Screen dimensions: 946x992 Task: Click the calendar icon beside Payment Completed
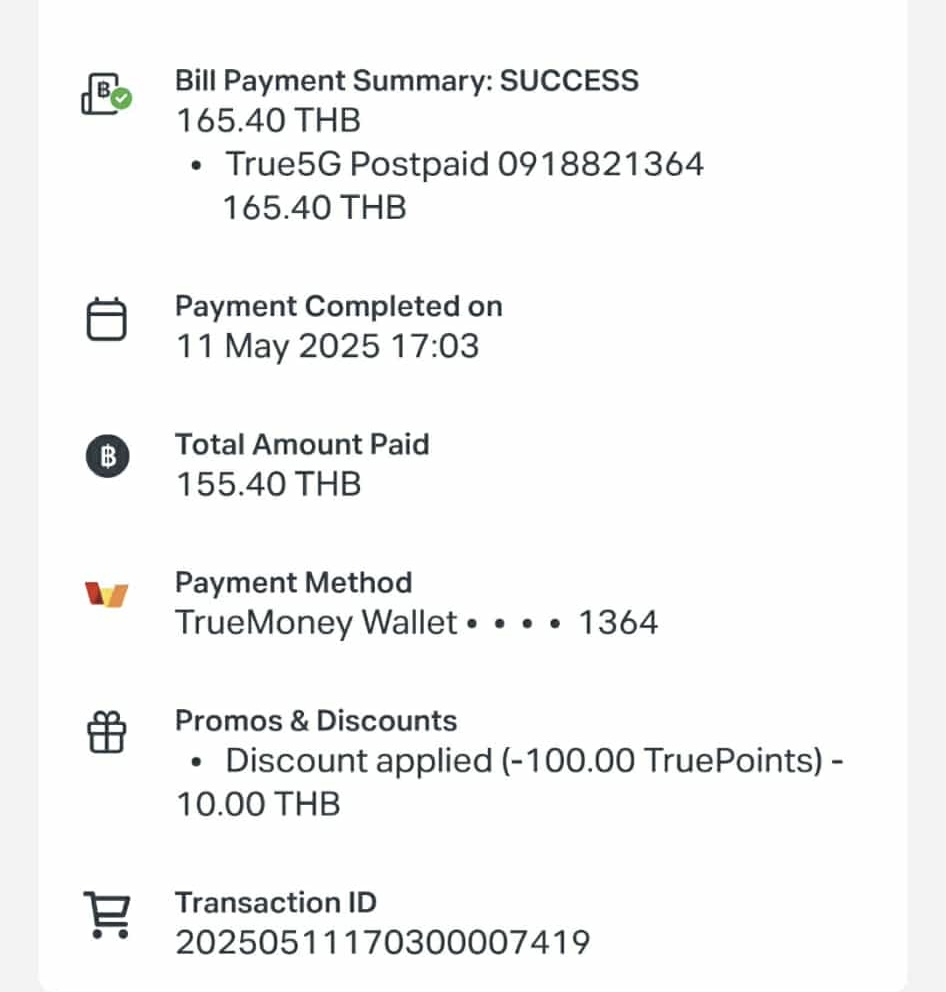click(106, 319)
